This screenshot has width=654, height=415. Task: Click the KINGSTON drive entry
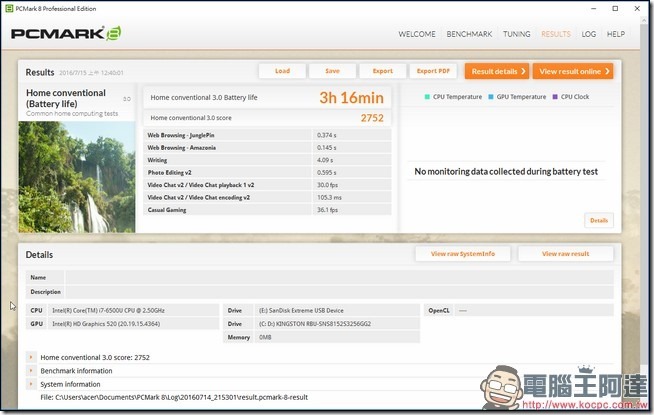(315, 324)
